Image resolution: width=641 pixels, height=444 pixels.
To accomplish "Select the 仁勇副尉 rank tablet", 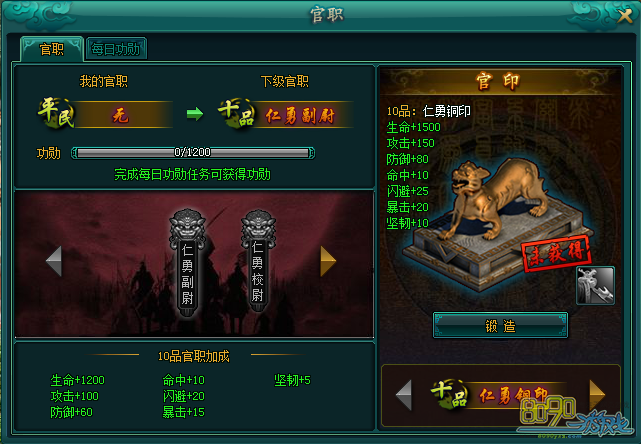I will tap(187, 263).
